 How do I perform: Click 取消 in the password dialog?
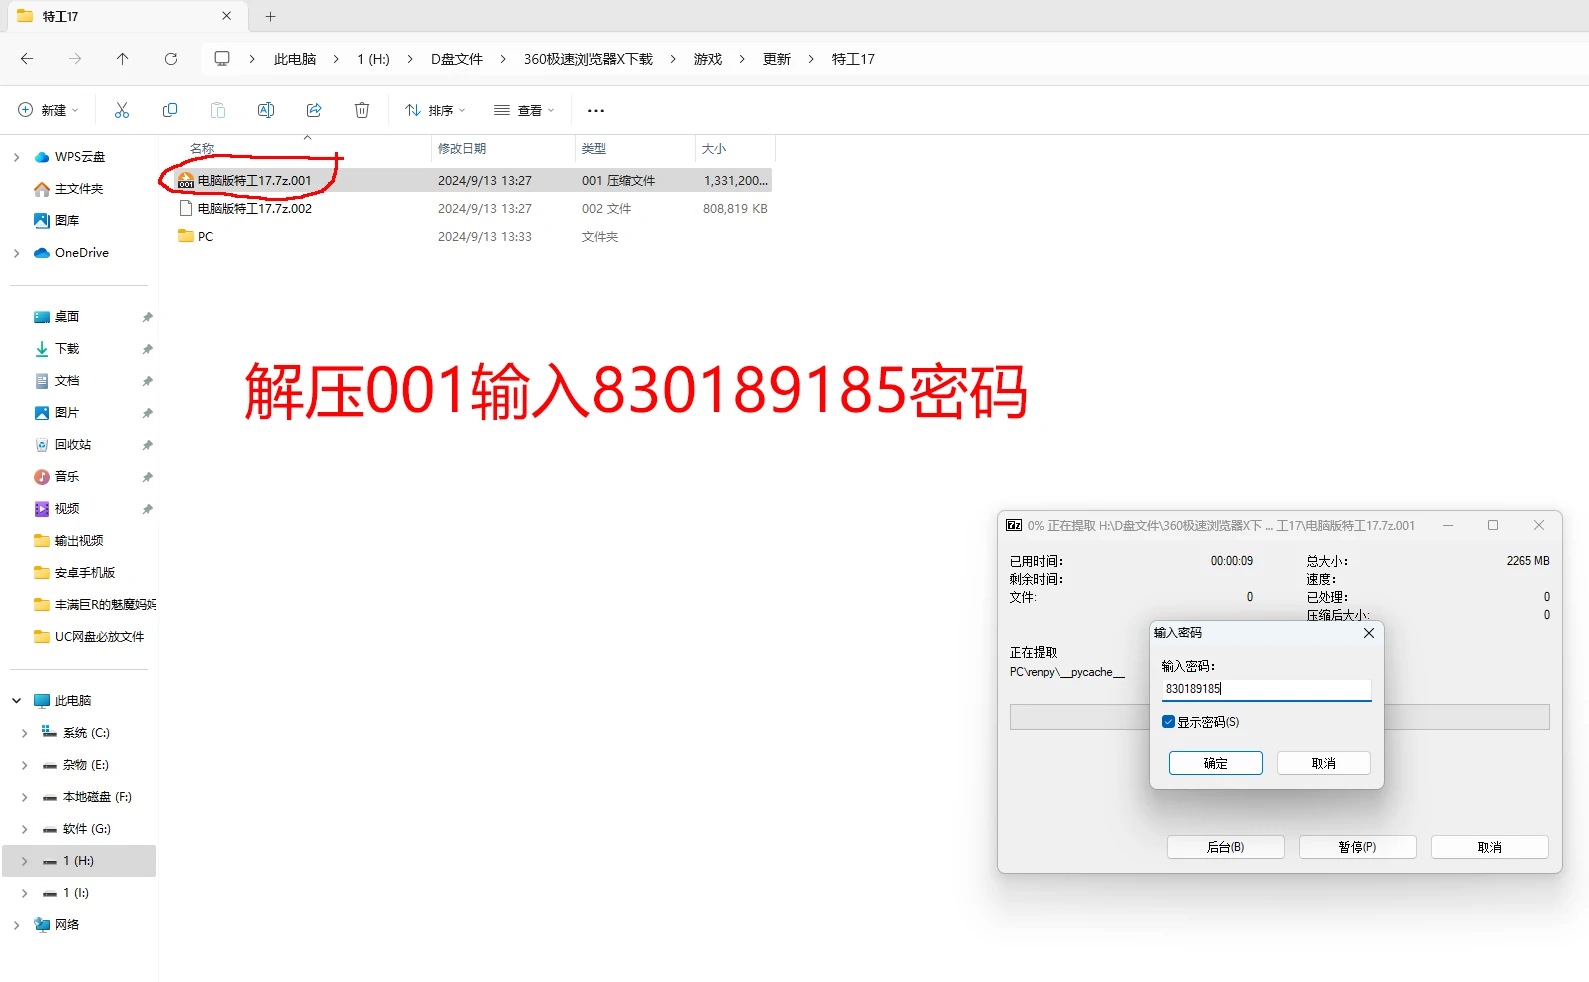point(1324,763)
